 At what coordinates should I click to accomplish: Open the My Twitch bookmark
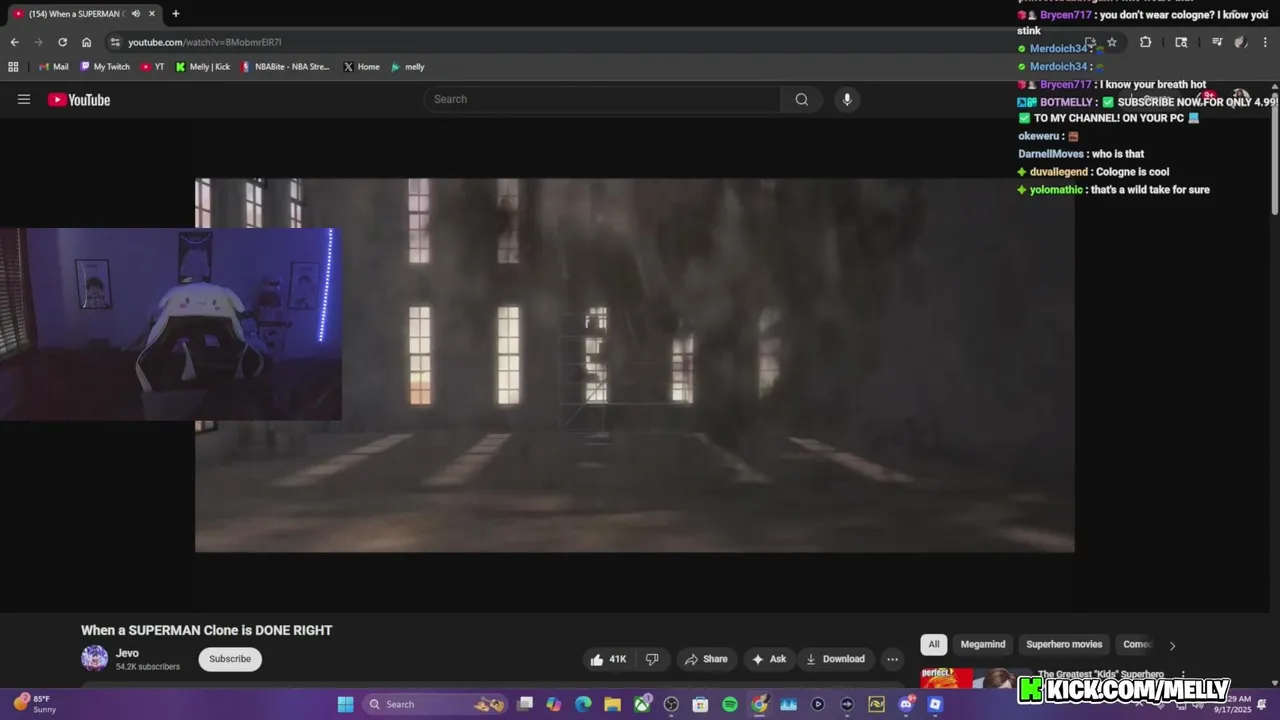(x=105, y=67)
